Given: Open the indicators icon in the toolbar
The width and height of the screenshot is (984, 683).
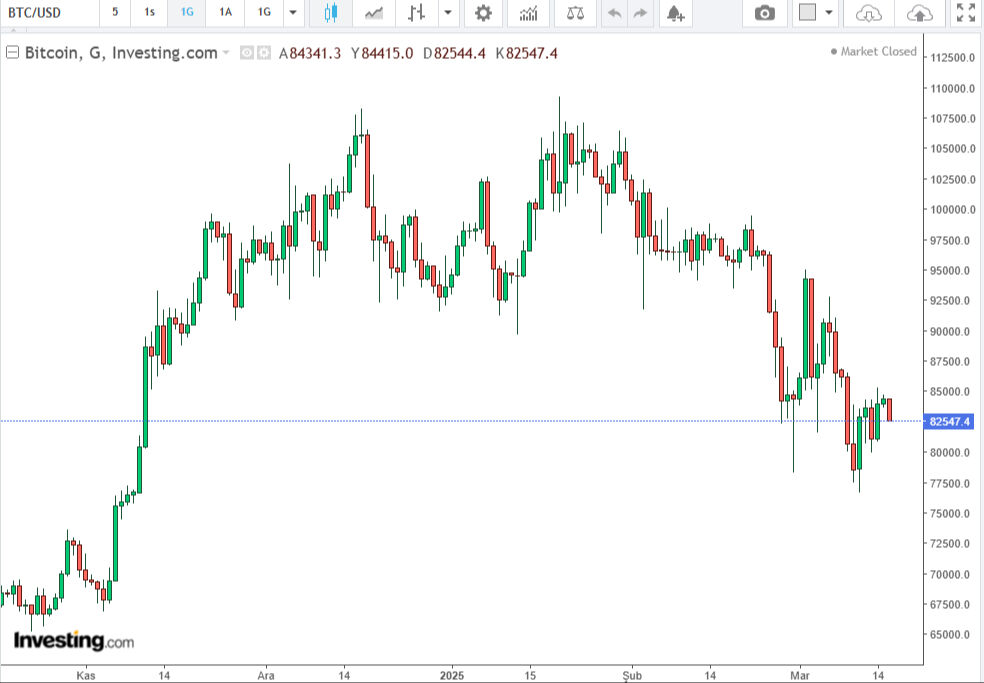Looking at the screenshot, I should (528, 13).
